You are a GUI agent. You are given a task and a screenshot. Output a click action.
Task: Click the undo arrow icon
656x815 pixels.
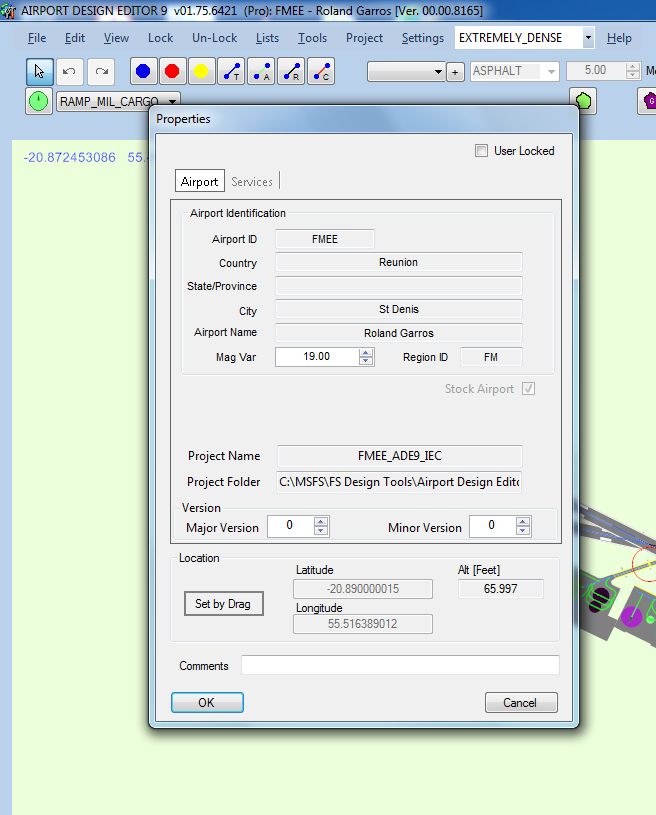pyautogui.click(x=69, y=71)
